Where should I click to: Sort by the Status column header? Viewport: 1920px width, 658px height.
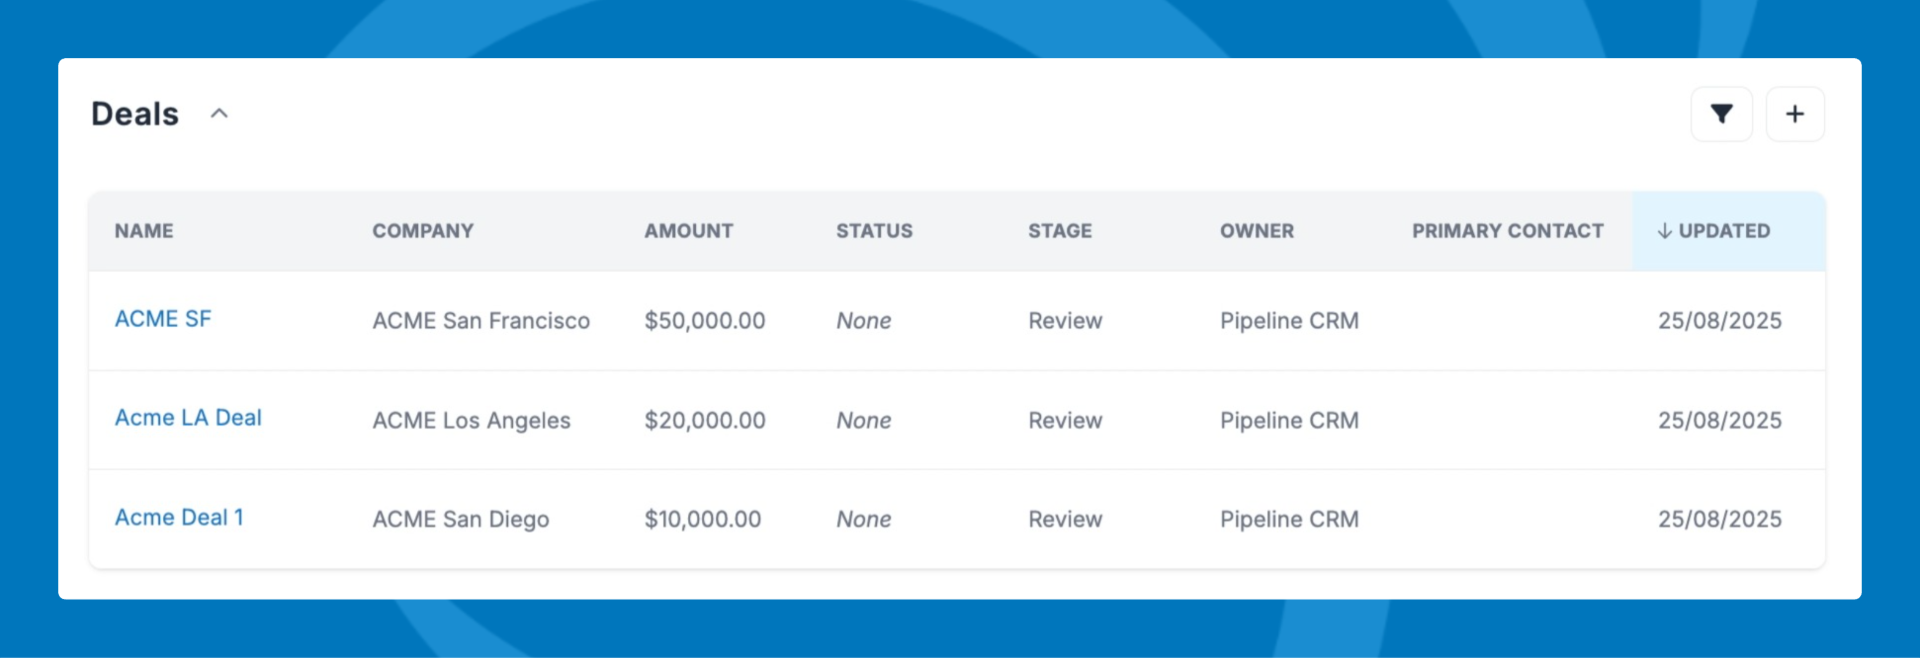[x=874, y=231]
